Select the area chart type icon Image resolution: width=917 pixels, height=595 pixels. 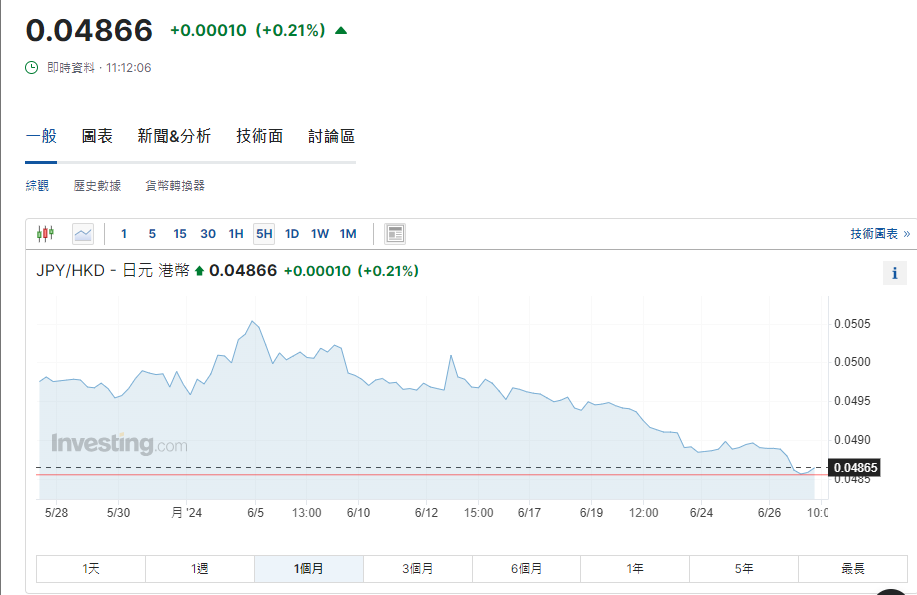click(x=83, y=234)
